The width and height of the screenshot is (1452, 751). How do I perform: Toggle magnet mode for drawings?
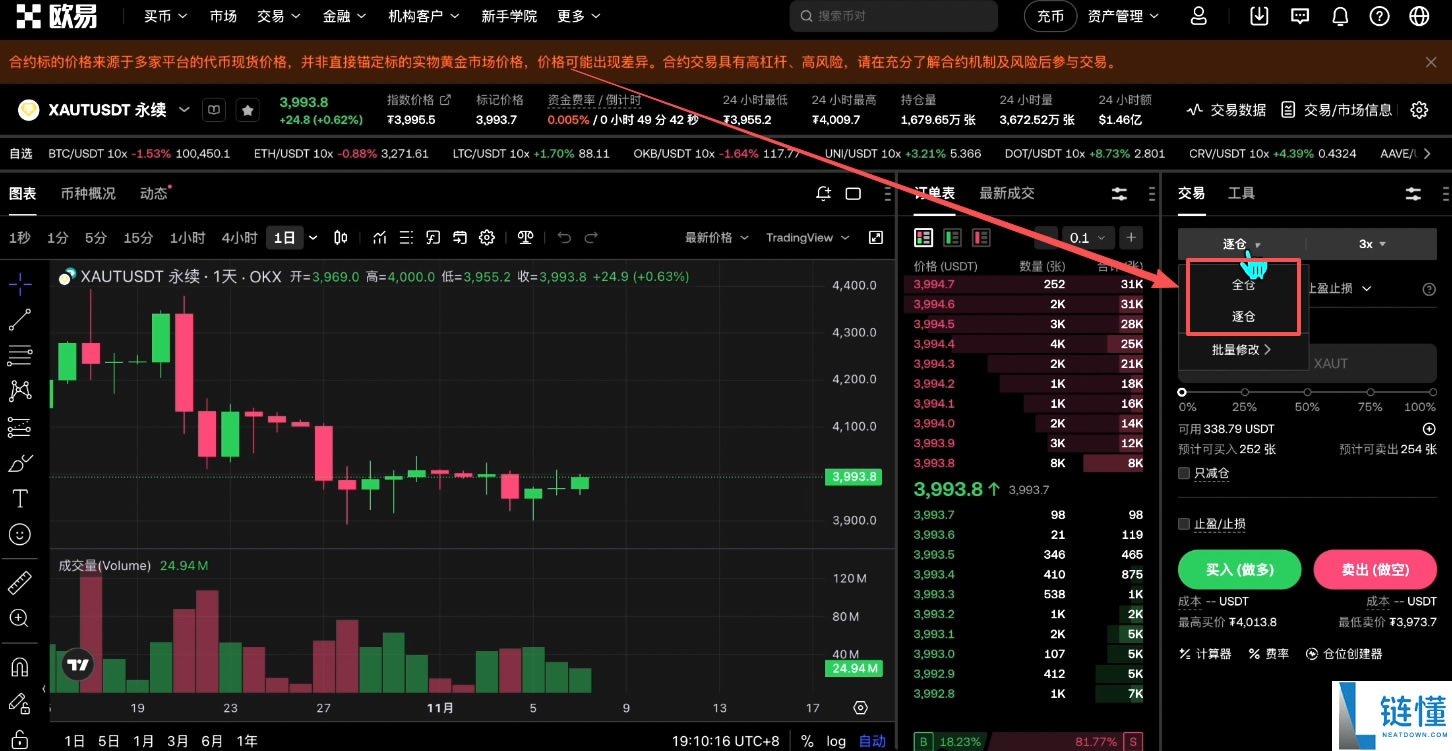20,666
